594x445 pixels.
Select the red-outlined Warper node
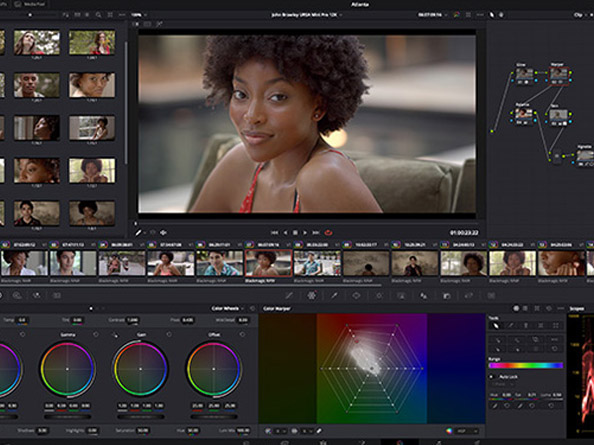tap(559, 75)
